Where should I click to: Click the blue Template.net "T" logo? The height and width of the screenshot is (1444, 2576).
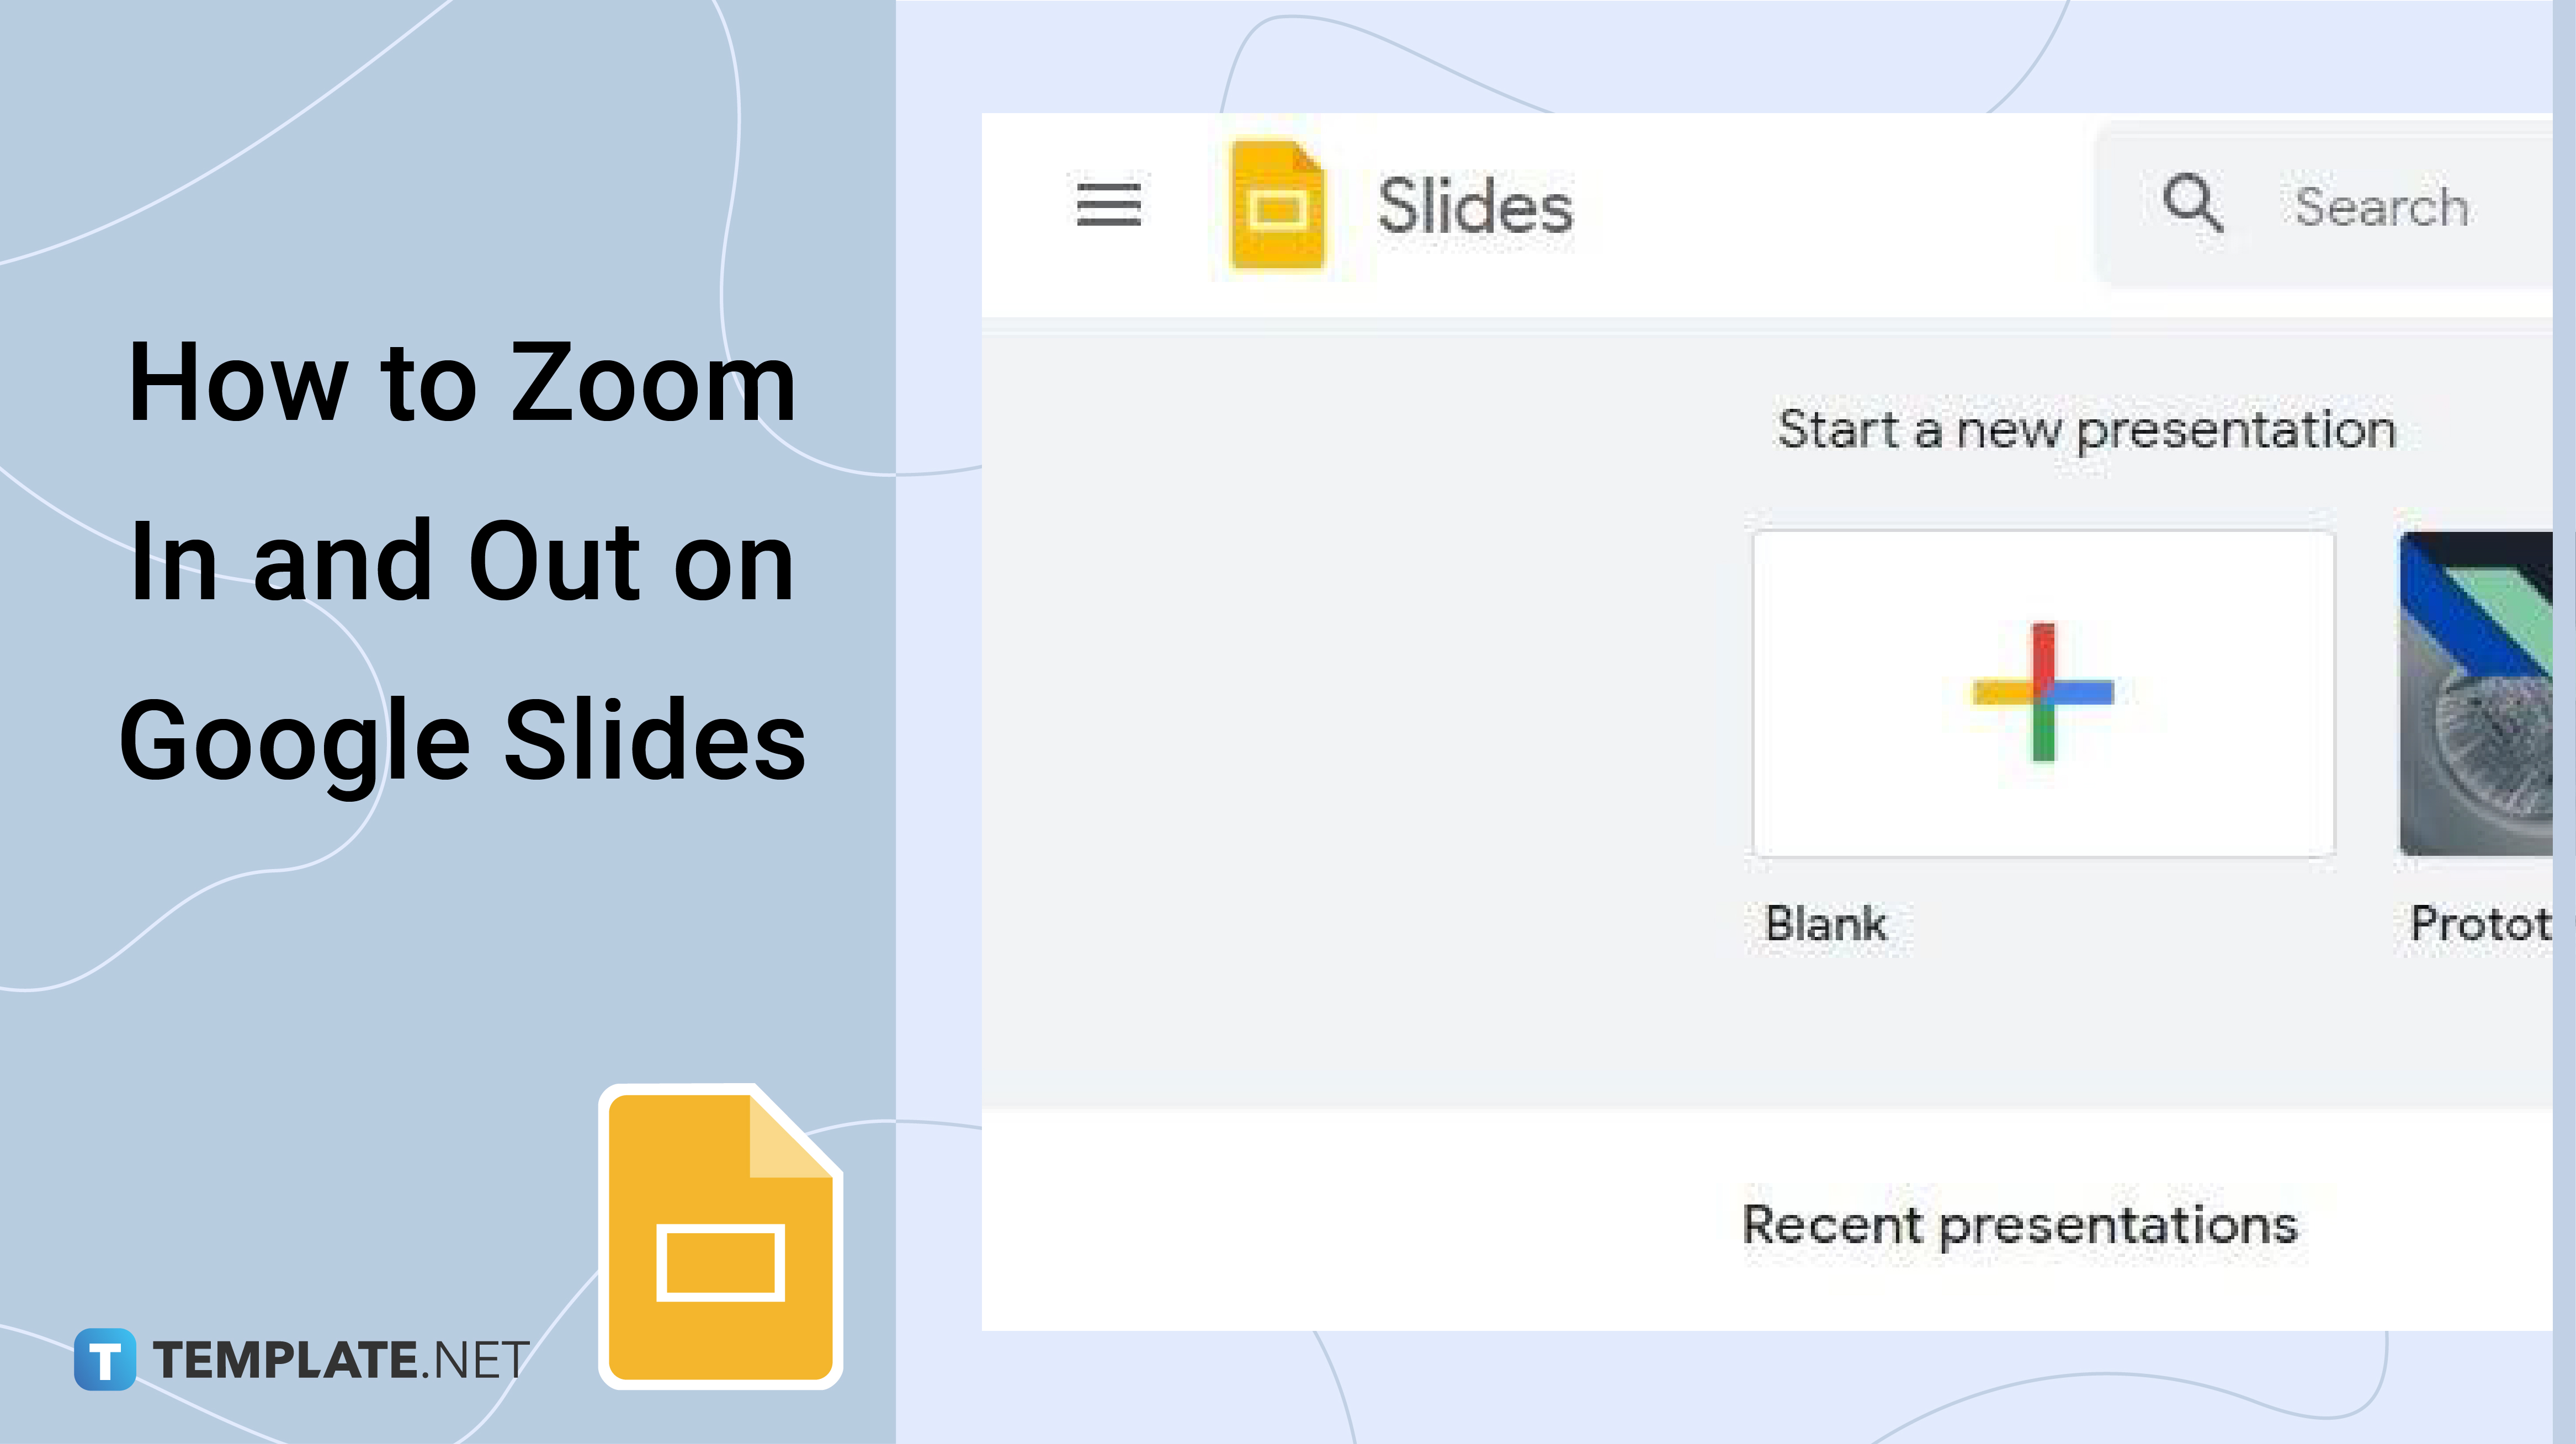click(105, 1359)
